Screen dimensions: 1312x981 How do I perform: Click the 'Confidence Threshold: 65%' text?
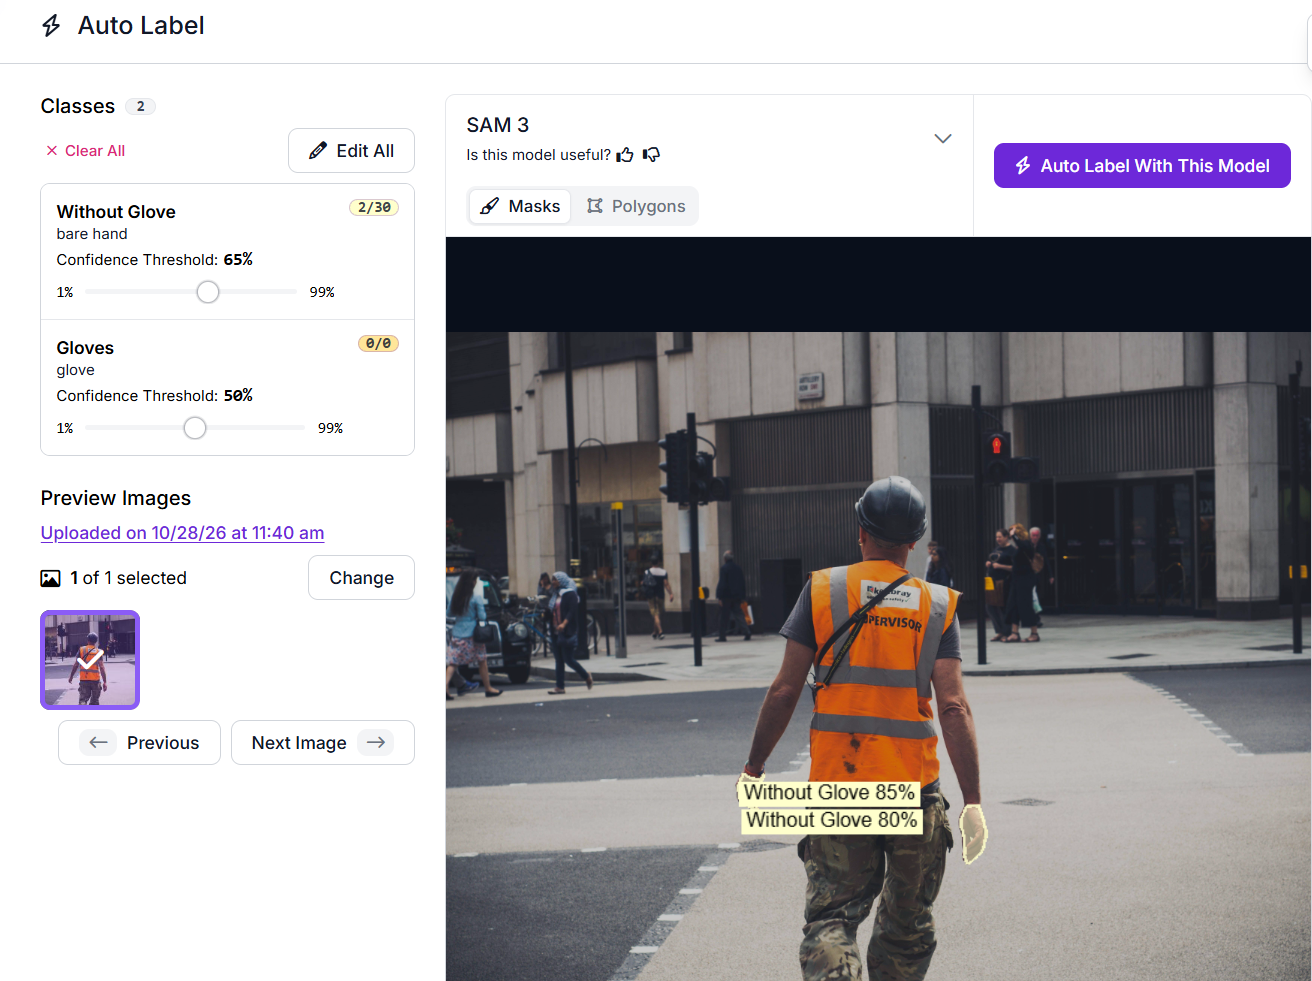click(155, 260)
